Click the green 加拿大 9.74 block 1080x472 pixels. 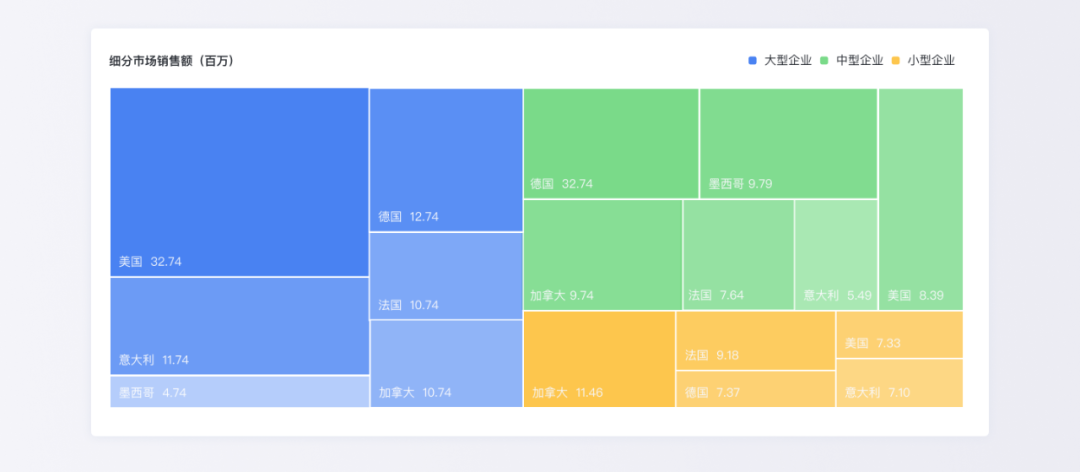click(x=602, y=254)
